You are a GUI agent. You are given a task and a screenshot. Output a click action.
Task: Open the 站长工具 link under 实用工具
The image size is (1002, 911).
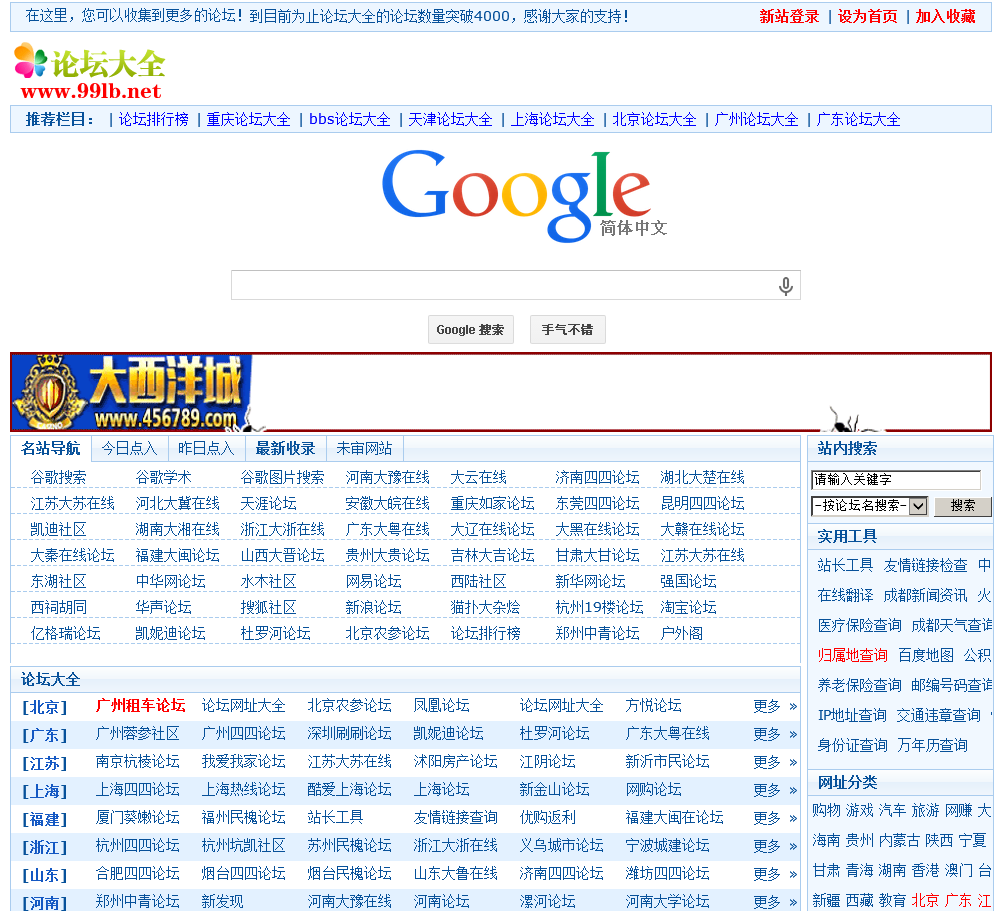point(845,565)
